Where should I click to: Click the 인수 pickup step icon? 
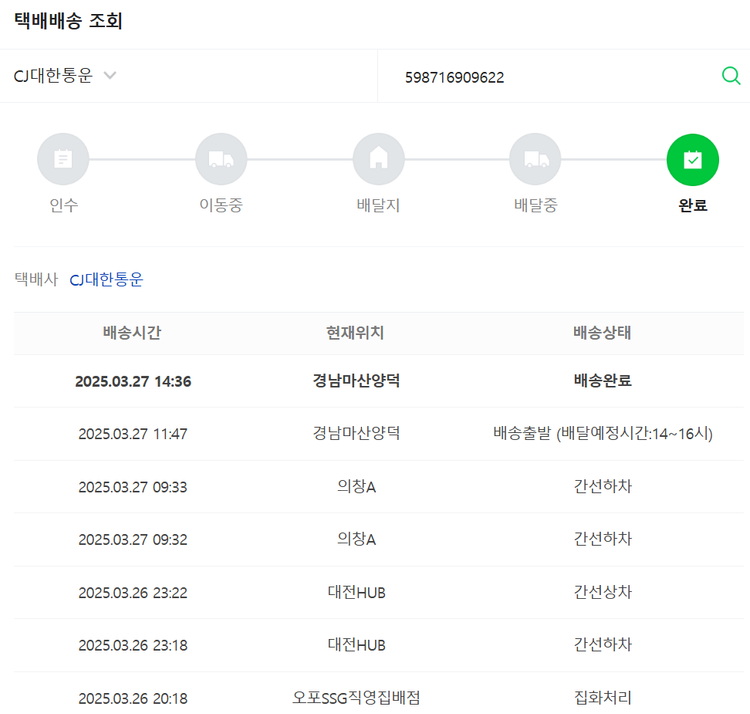click(x=63, y=159)
